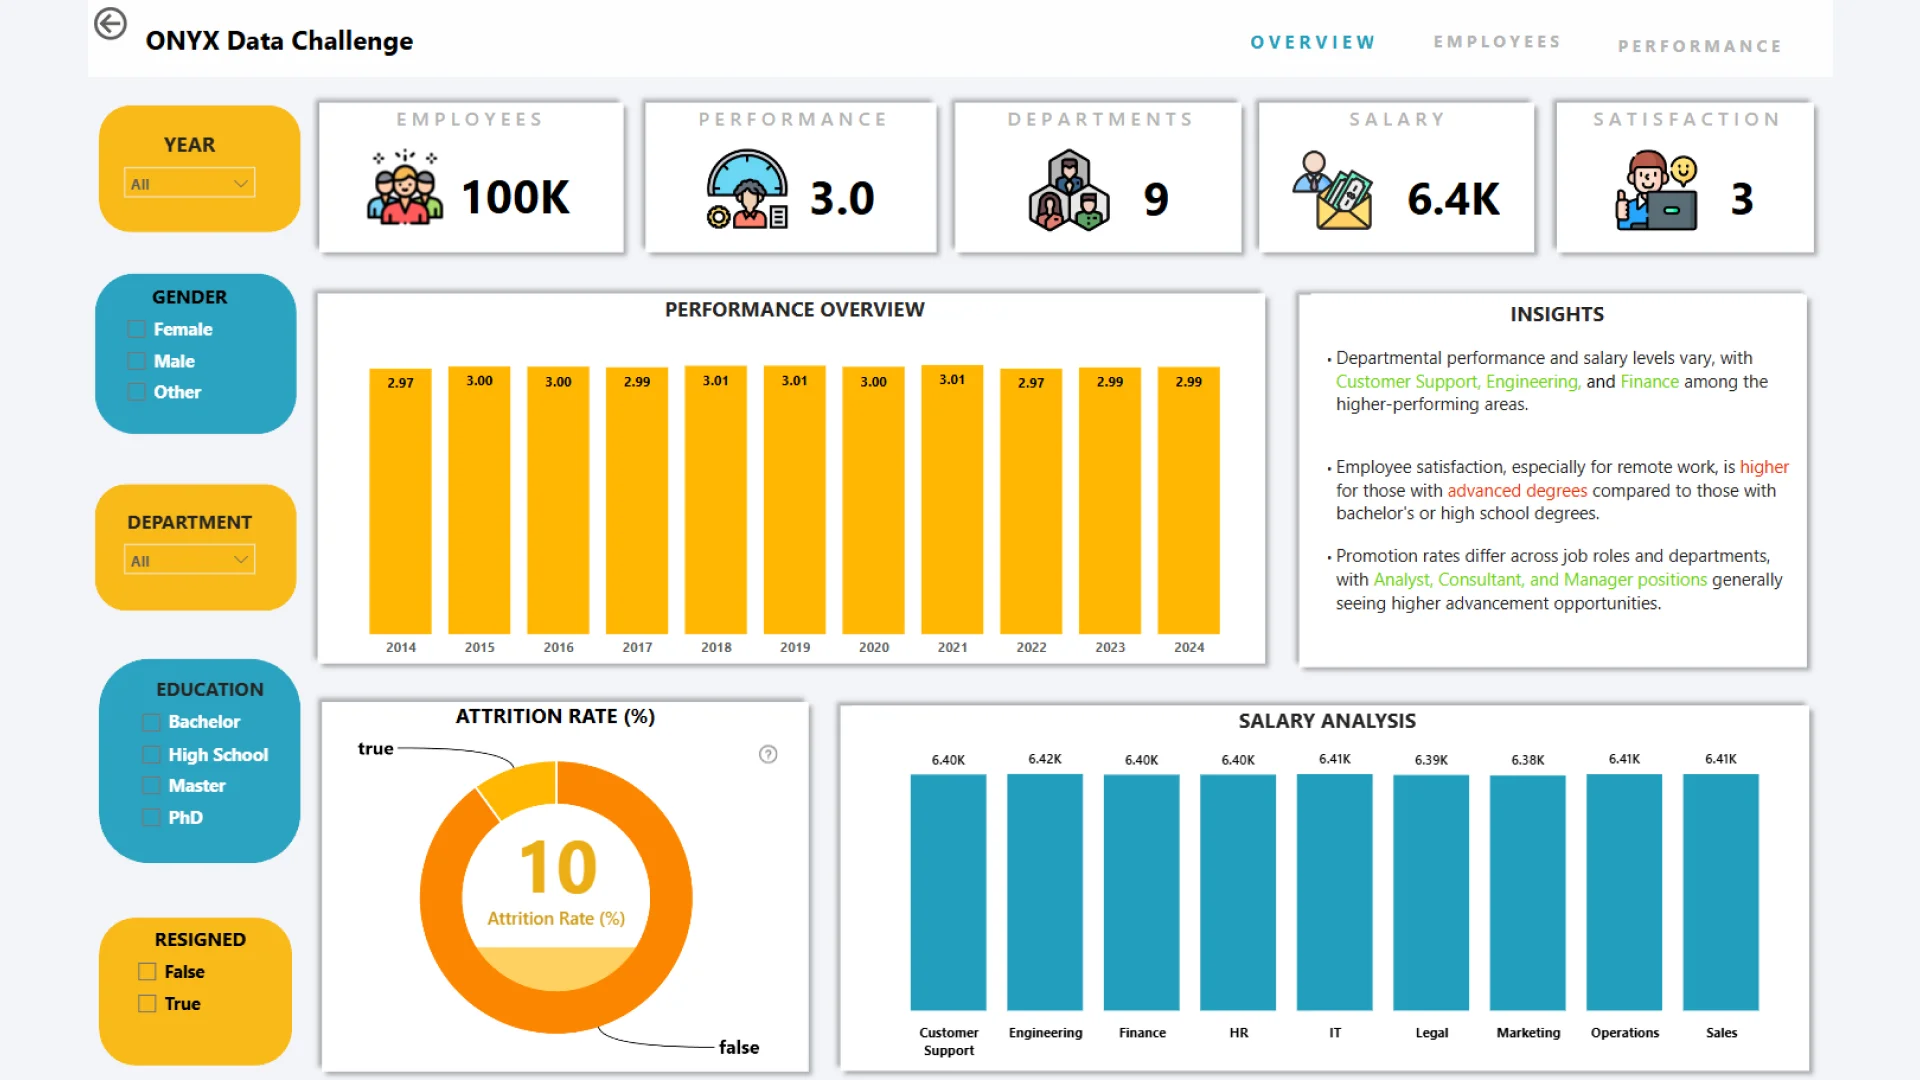
Task: Click the 6.42K Engineering salary label
Action: (1045, 759)
